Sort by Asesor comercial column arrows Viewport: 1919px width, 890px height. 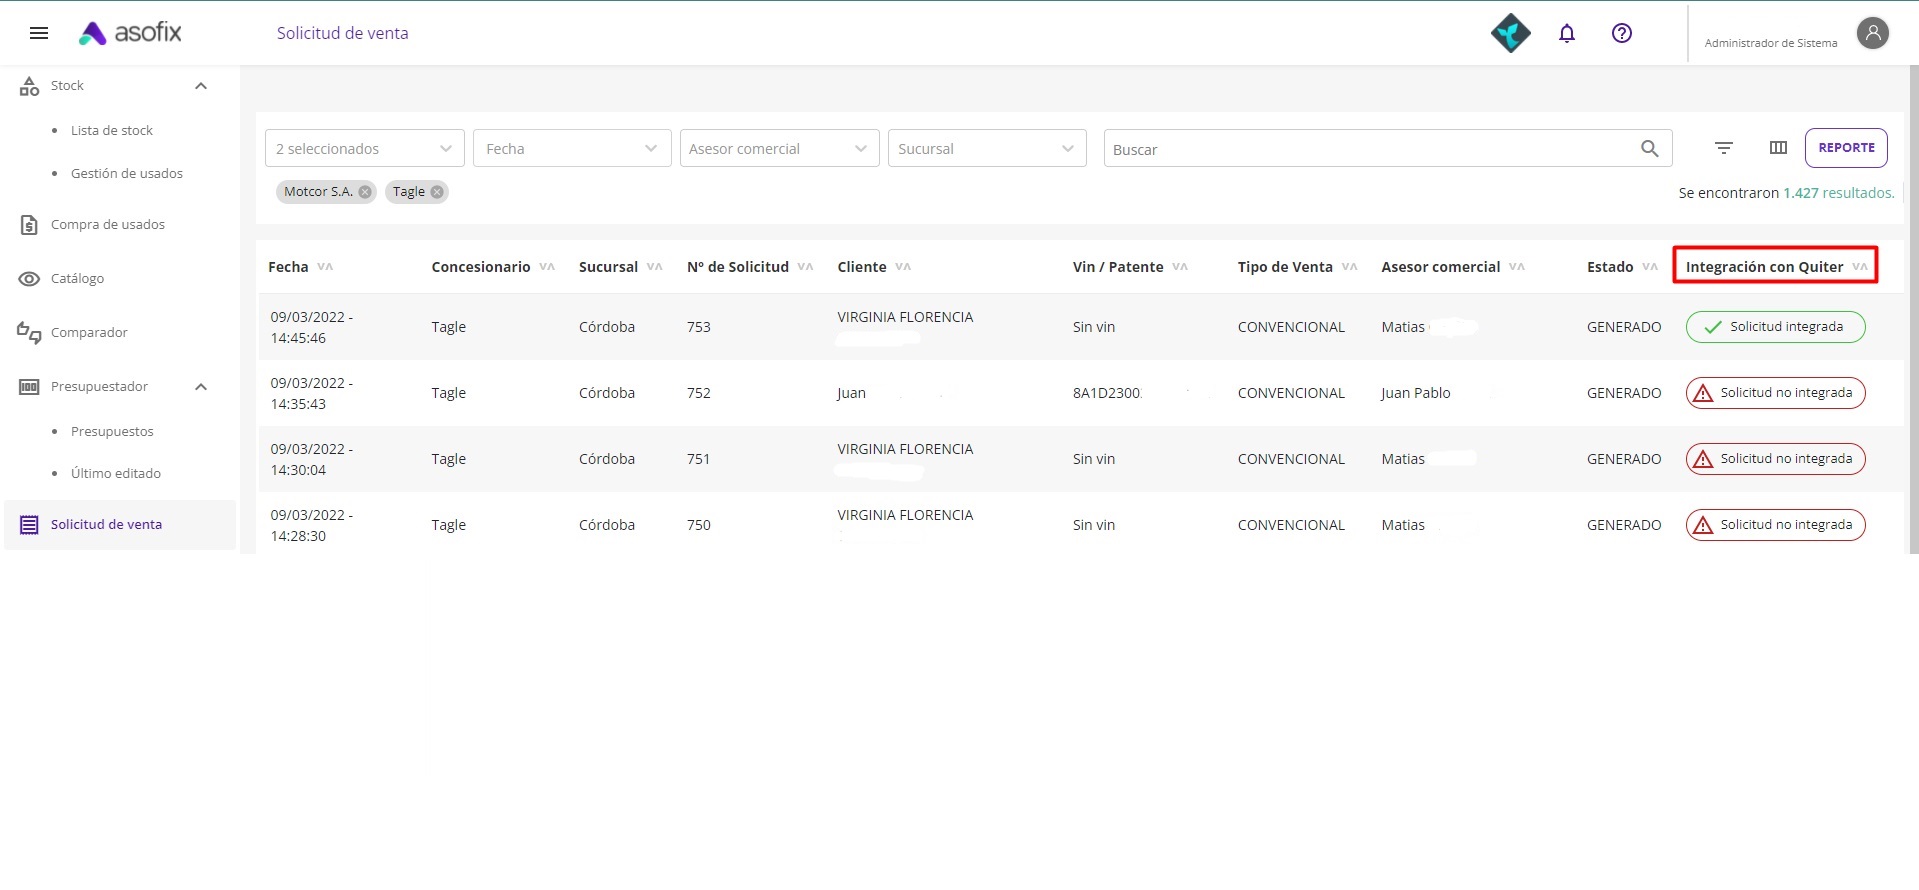click(1517, 267)
